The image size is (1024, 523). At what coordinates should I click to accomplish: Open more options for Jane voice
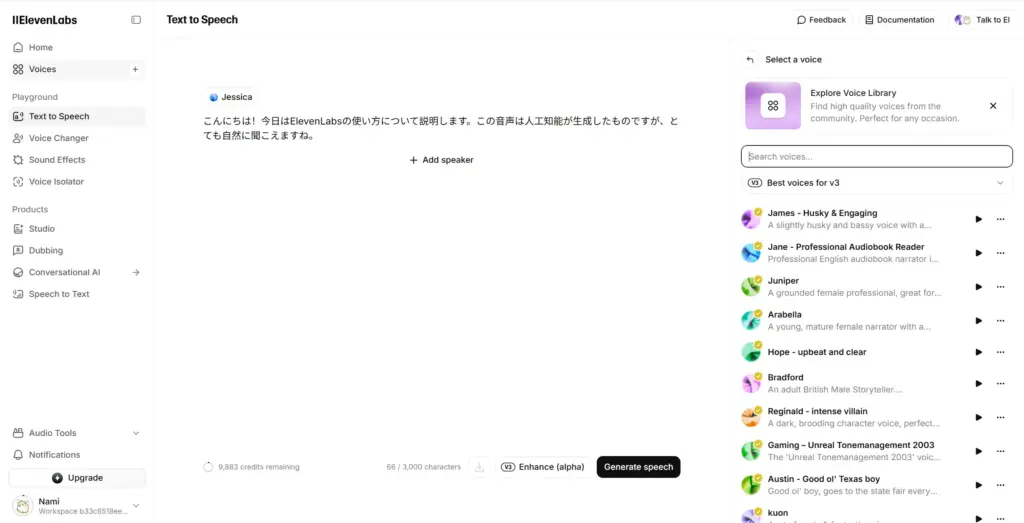click(1000, 253)
